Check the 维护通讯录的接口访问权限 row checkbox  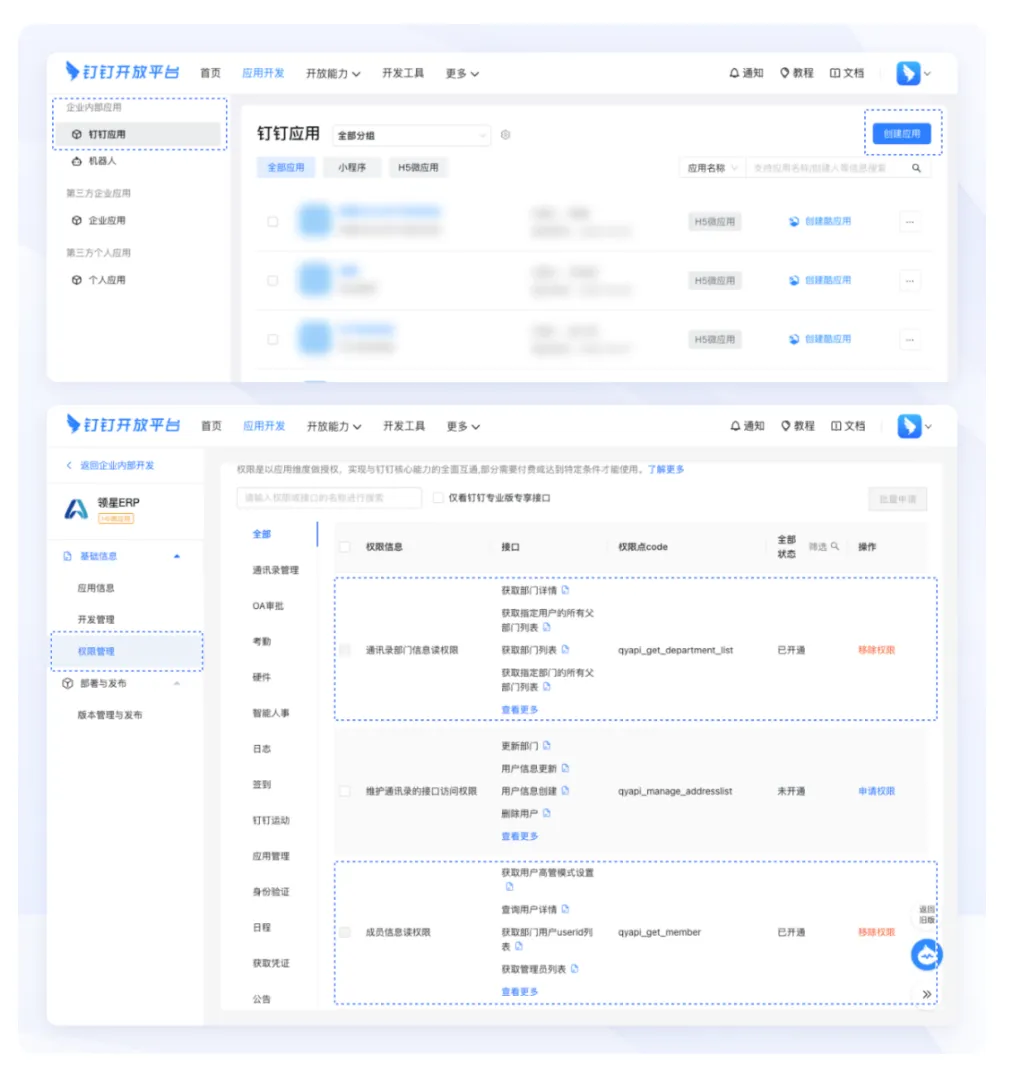(345, 791)
